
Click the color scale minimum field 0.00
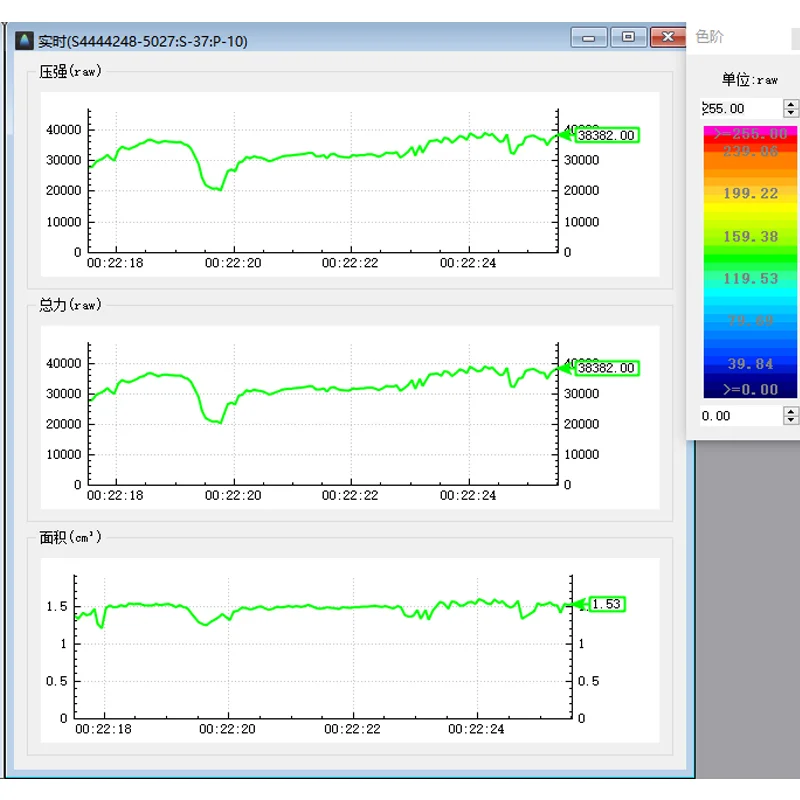click(741, 416)
